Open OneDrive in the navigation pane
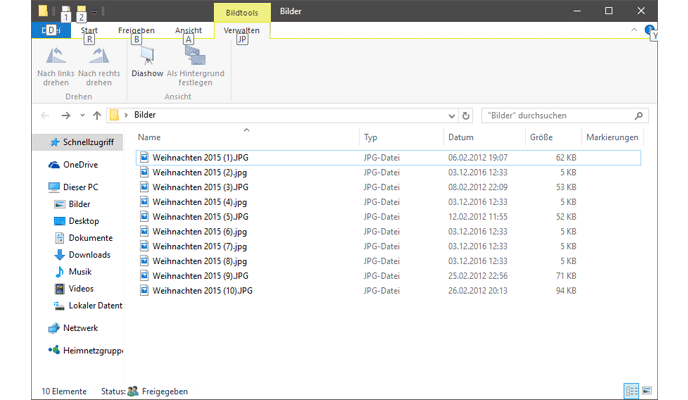688x400 pixels. click(79, 165)
